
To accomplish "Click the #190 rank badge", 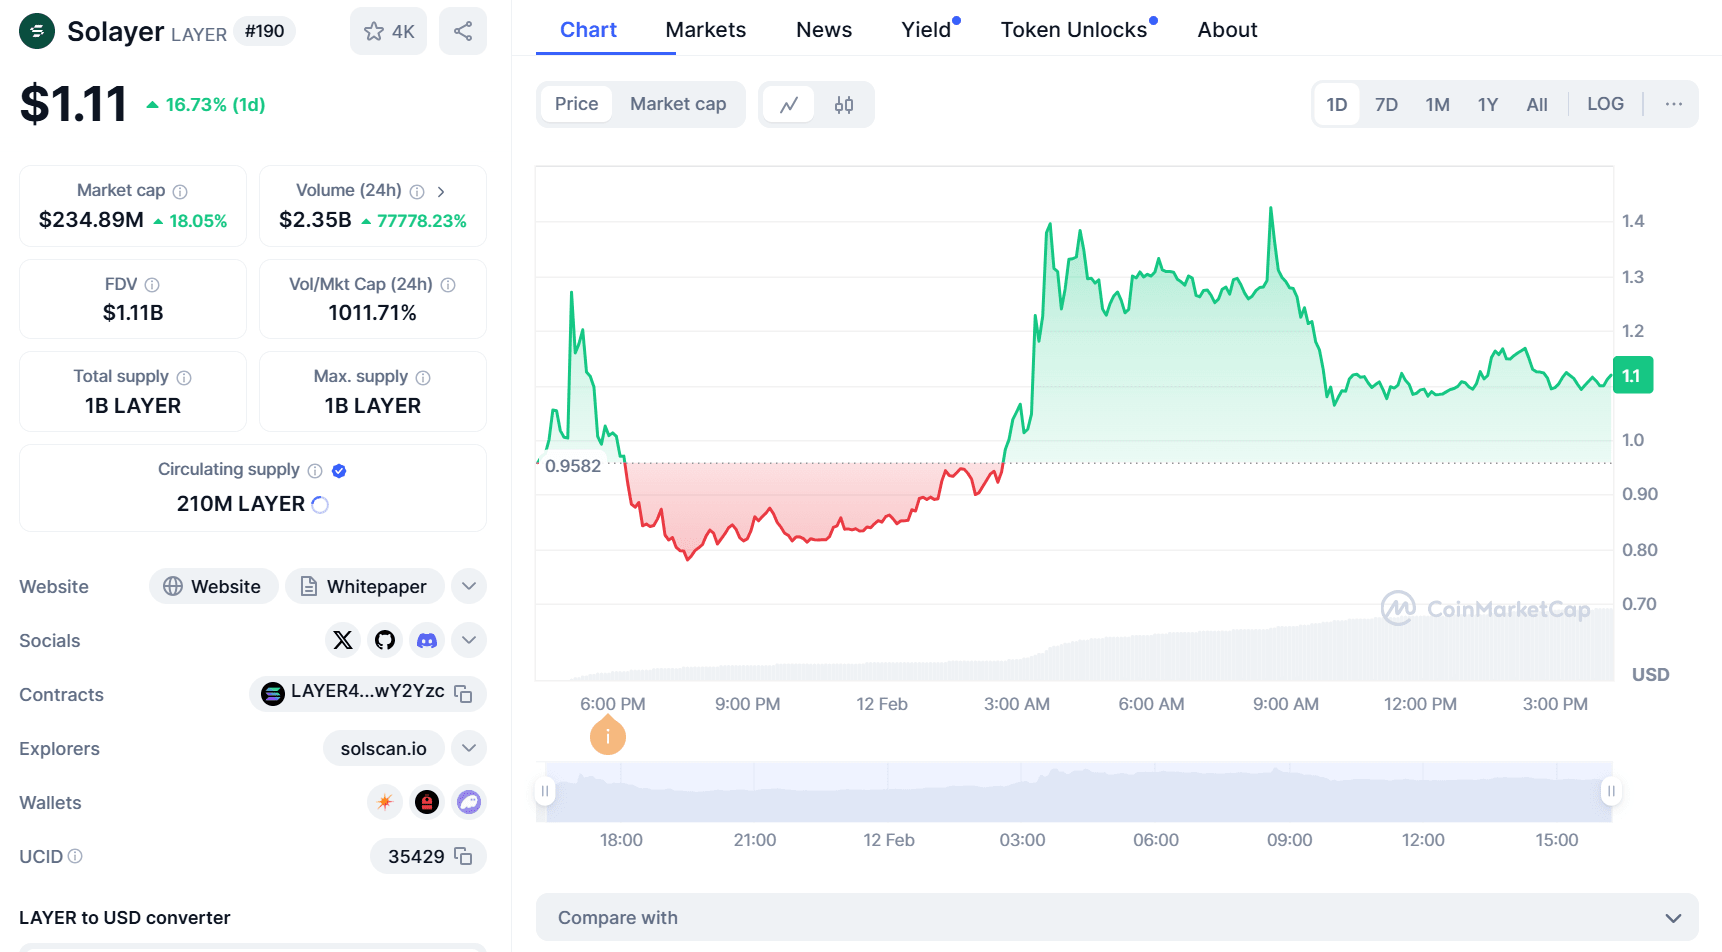I will [264, 31].
